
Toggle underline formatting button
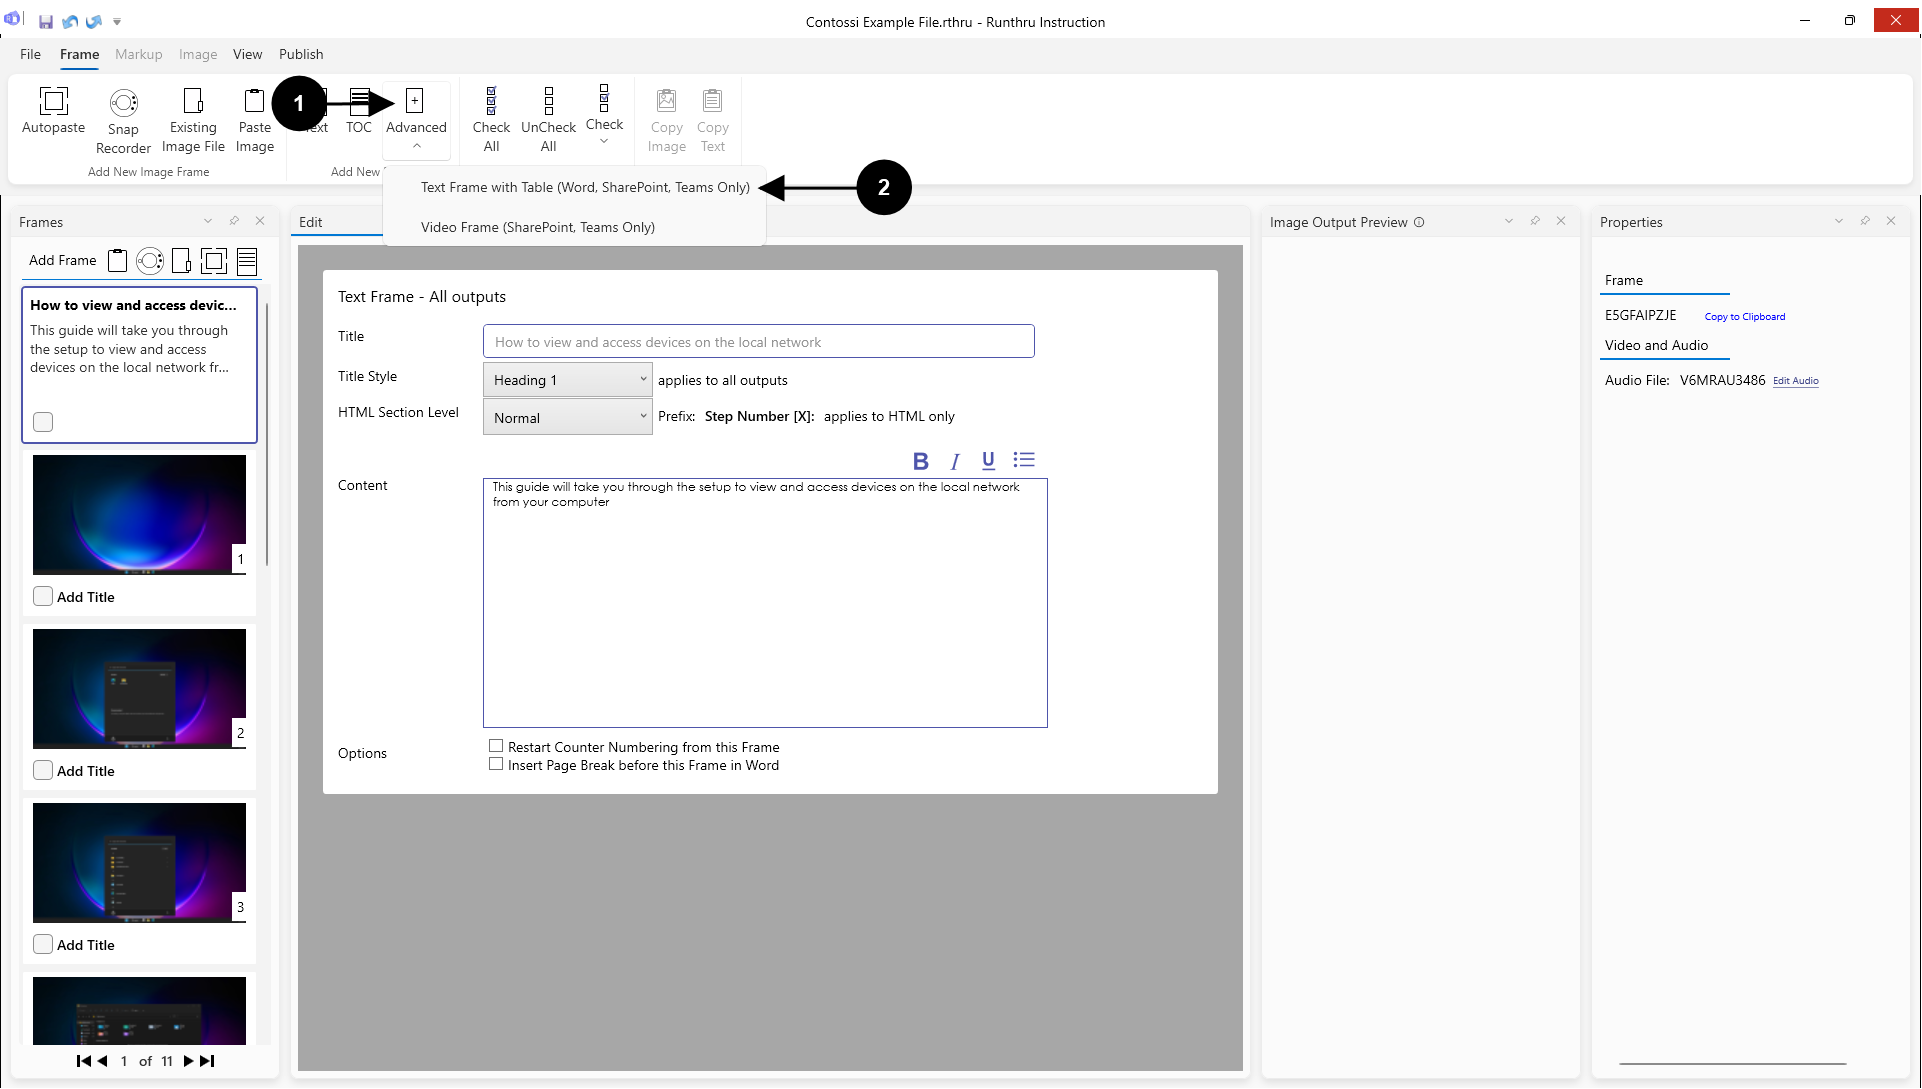click(988, 460)
